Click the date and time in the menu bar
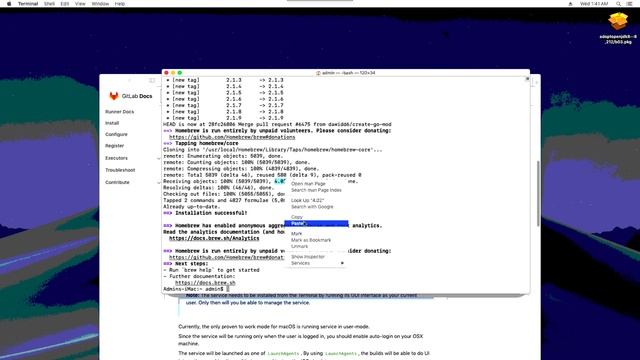The image size is (640, 360). pos(594,4)
